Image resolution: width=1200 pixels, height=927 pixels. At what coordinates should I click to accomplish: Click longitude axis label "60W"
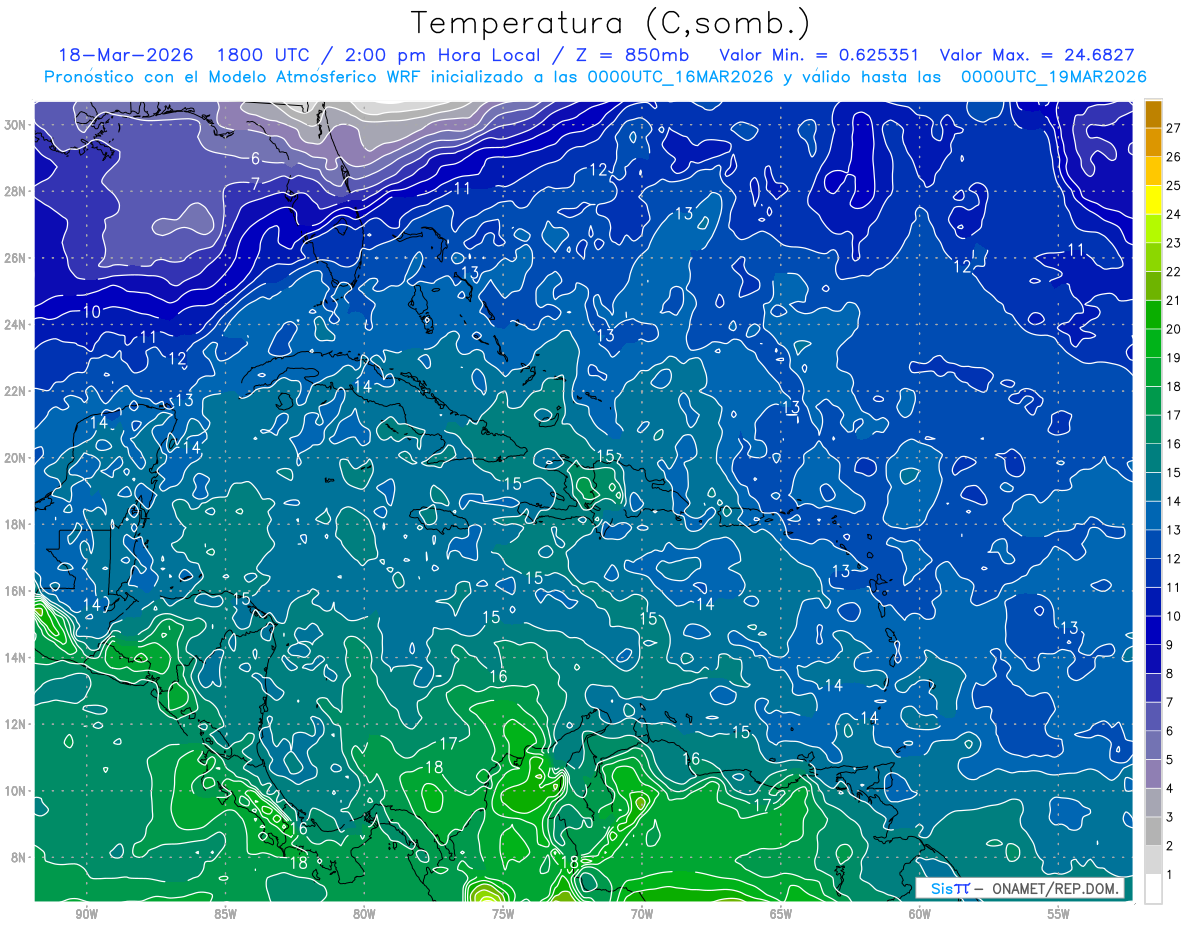pos(920,914)
